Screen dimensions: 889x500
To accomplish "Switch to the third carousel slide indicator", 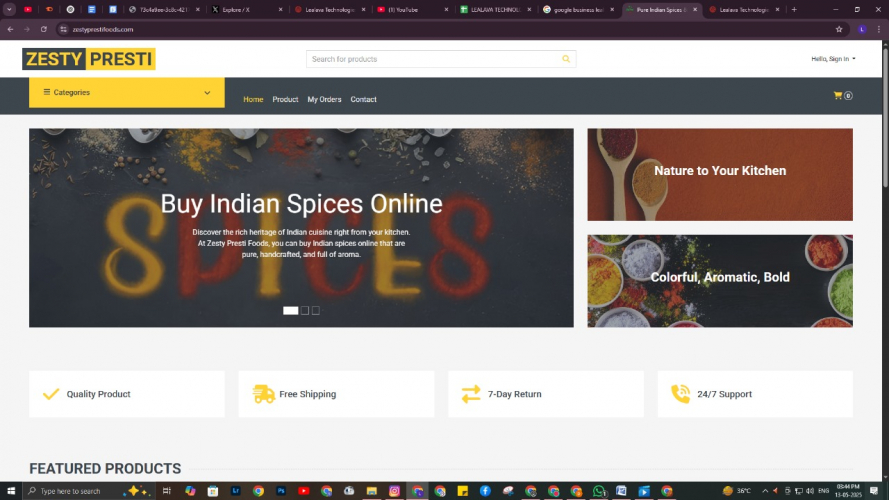I will 316,311.
